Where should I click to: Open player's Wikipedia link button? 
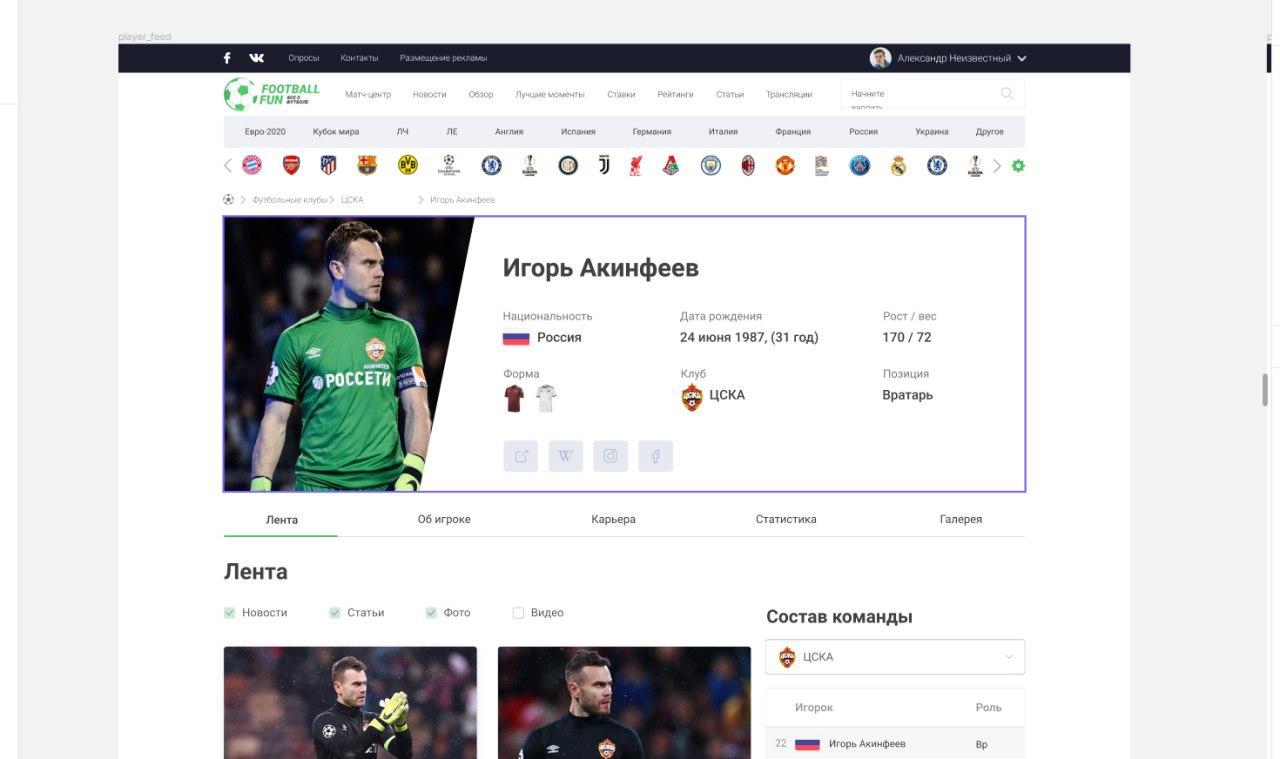pos(565,456)
